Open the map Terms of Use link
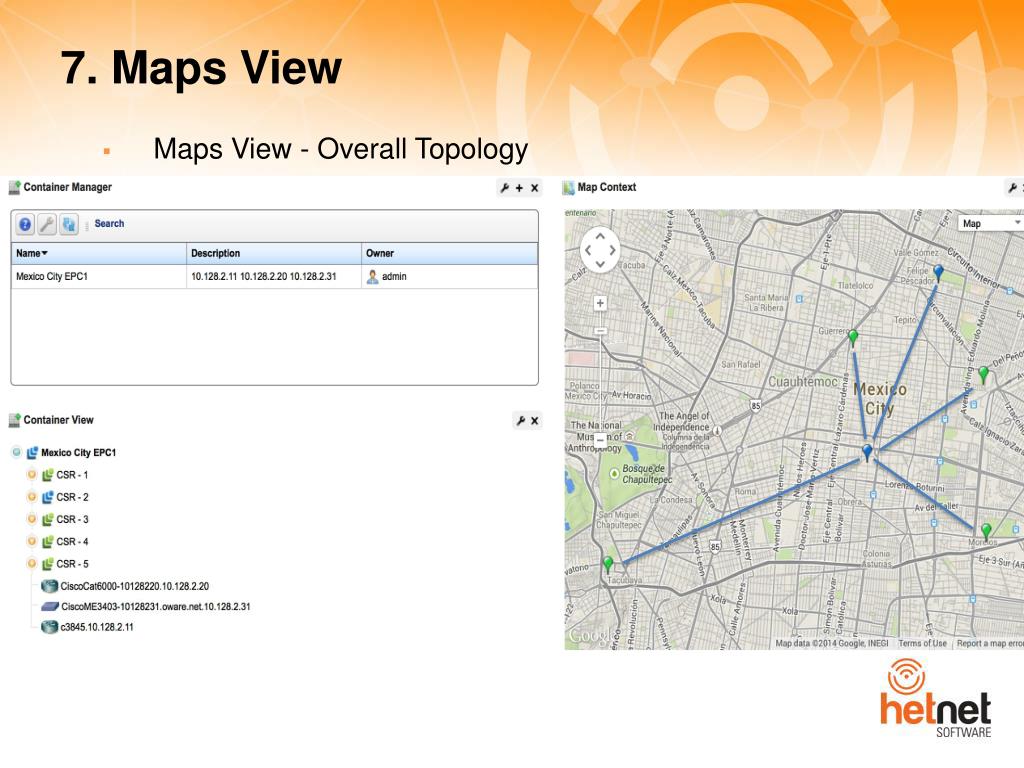 [922, 643]
